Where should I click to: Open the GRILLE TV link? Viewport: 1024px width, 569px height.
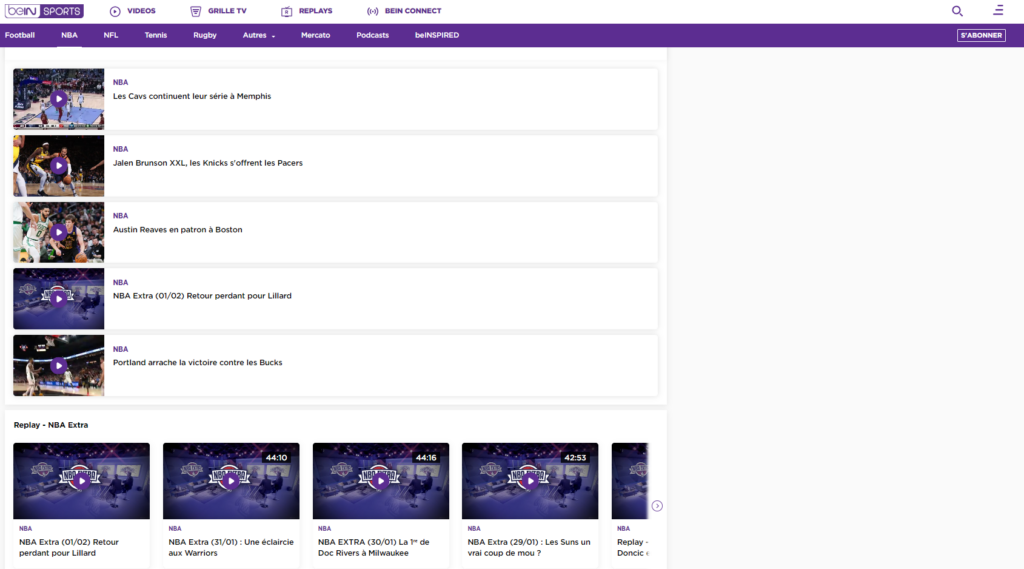227,11
